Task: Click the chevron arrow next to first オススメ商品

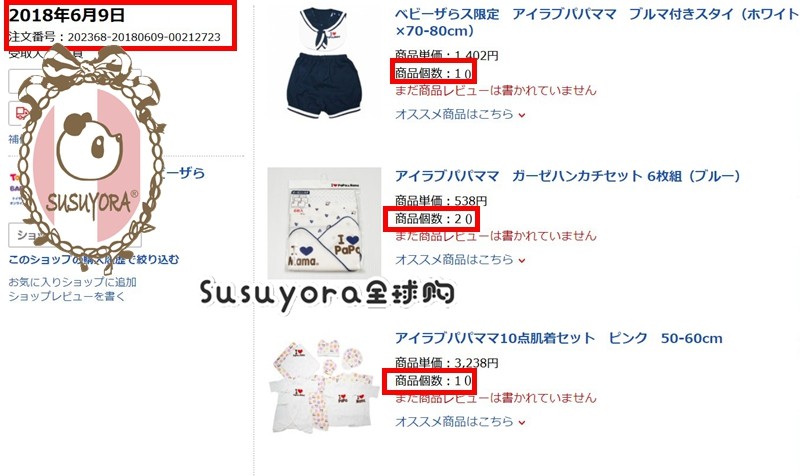Action: [x=521, y=115]
